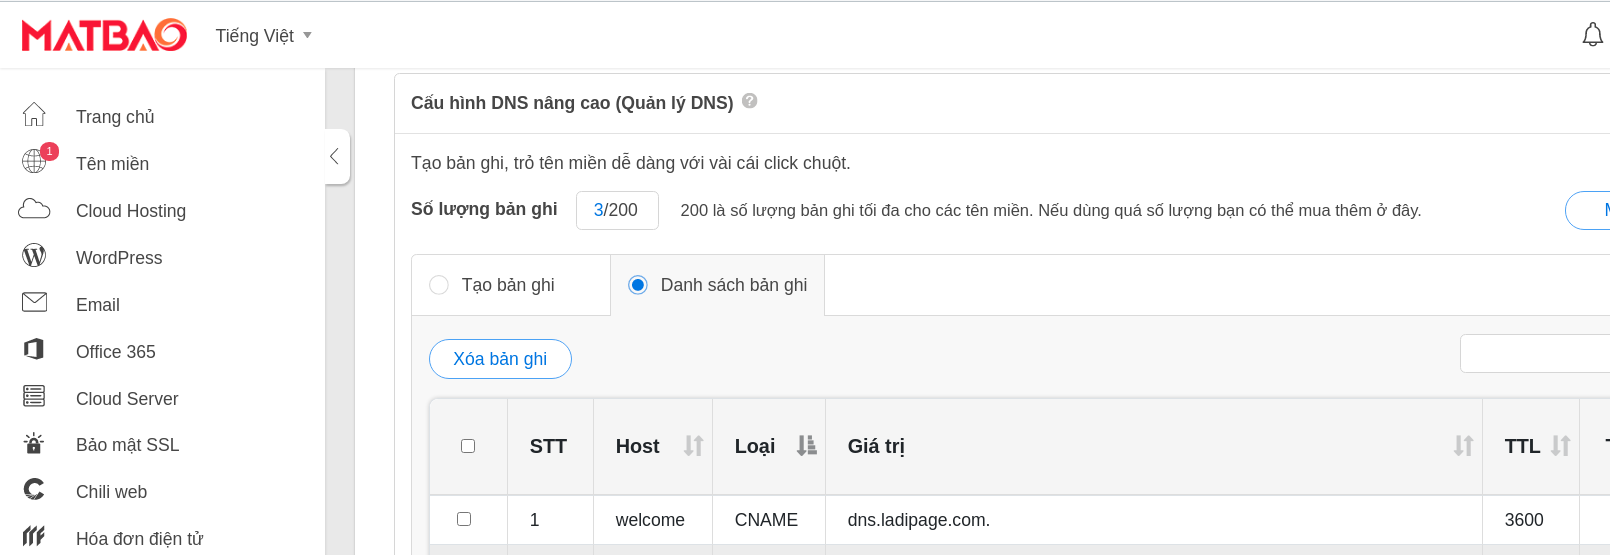Sort records by the Host column
The width and height of the screenshot is (1610, 555).
(x=693, y=446)
